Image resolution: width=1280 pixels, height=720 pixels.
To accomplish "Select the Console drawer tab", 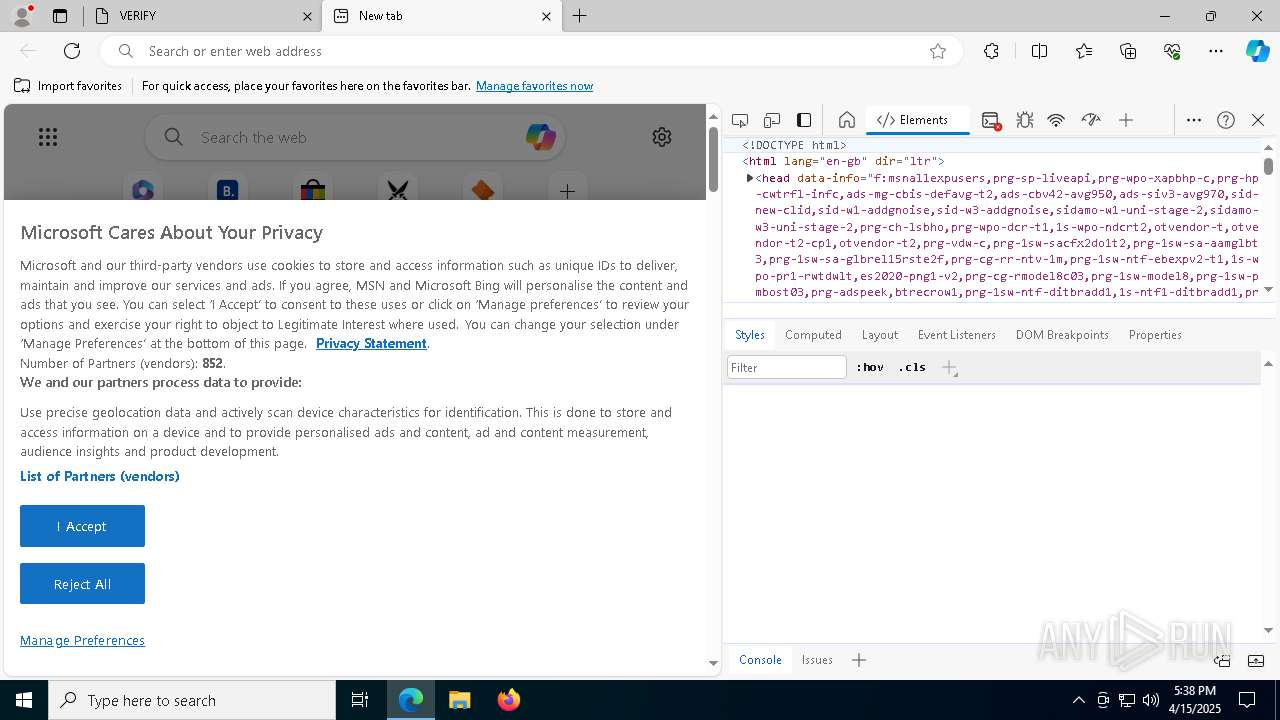I will (x=760, y=660).
